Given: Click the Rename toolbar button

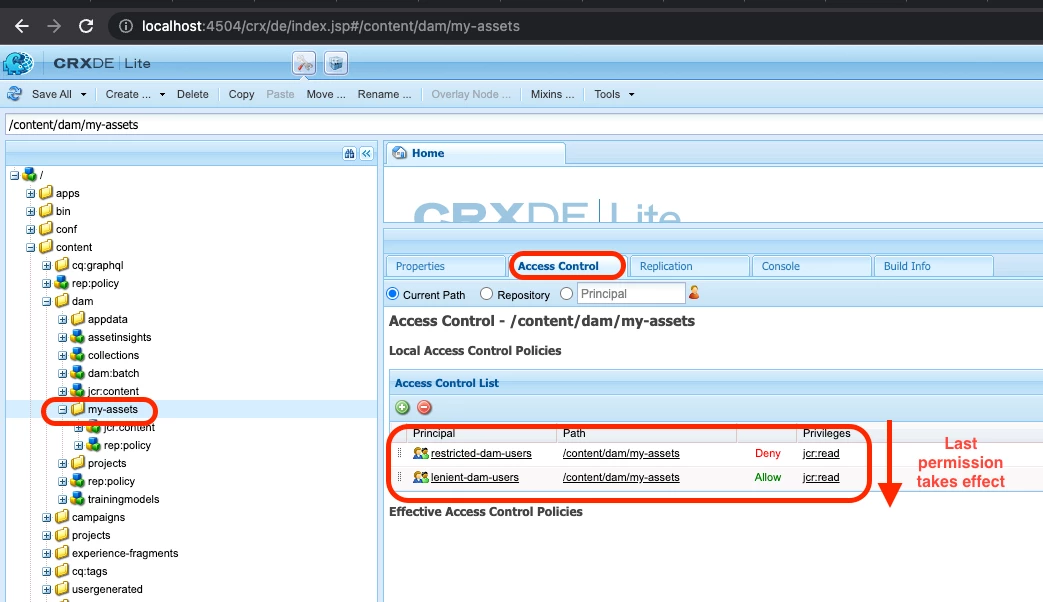Looking at the screenshot, I should click(384, 94).
